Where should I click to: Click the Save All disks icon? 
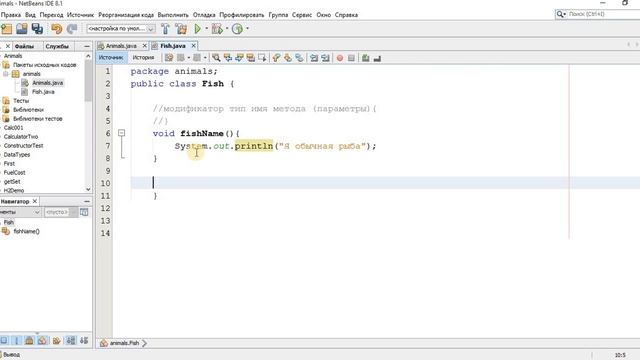(37, 29)
